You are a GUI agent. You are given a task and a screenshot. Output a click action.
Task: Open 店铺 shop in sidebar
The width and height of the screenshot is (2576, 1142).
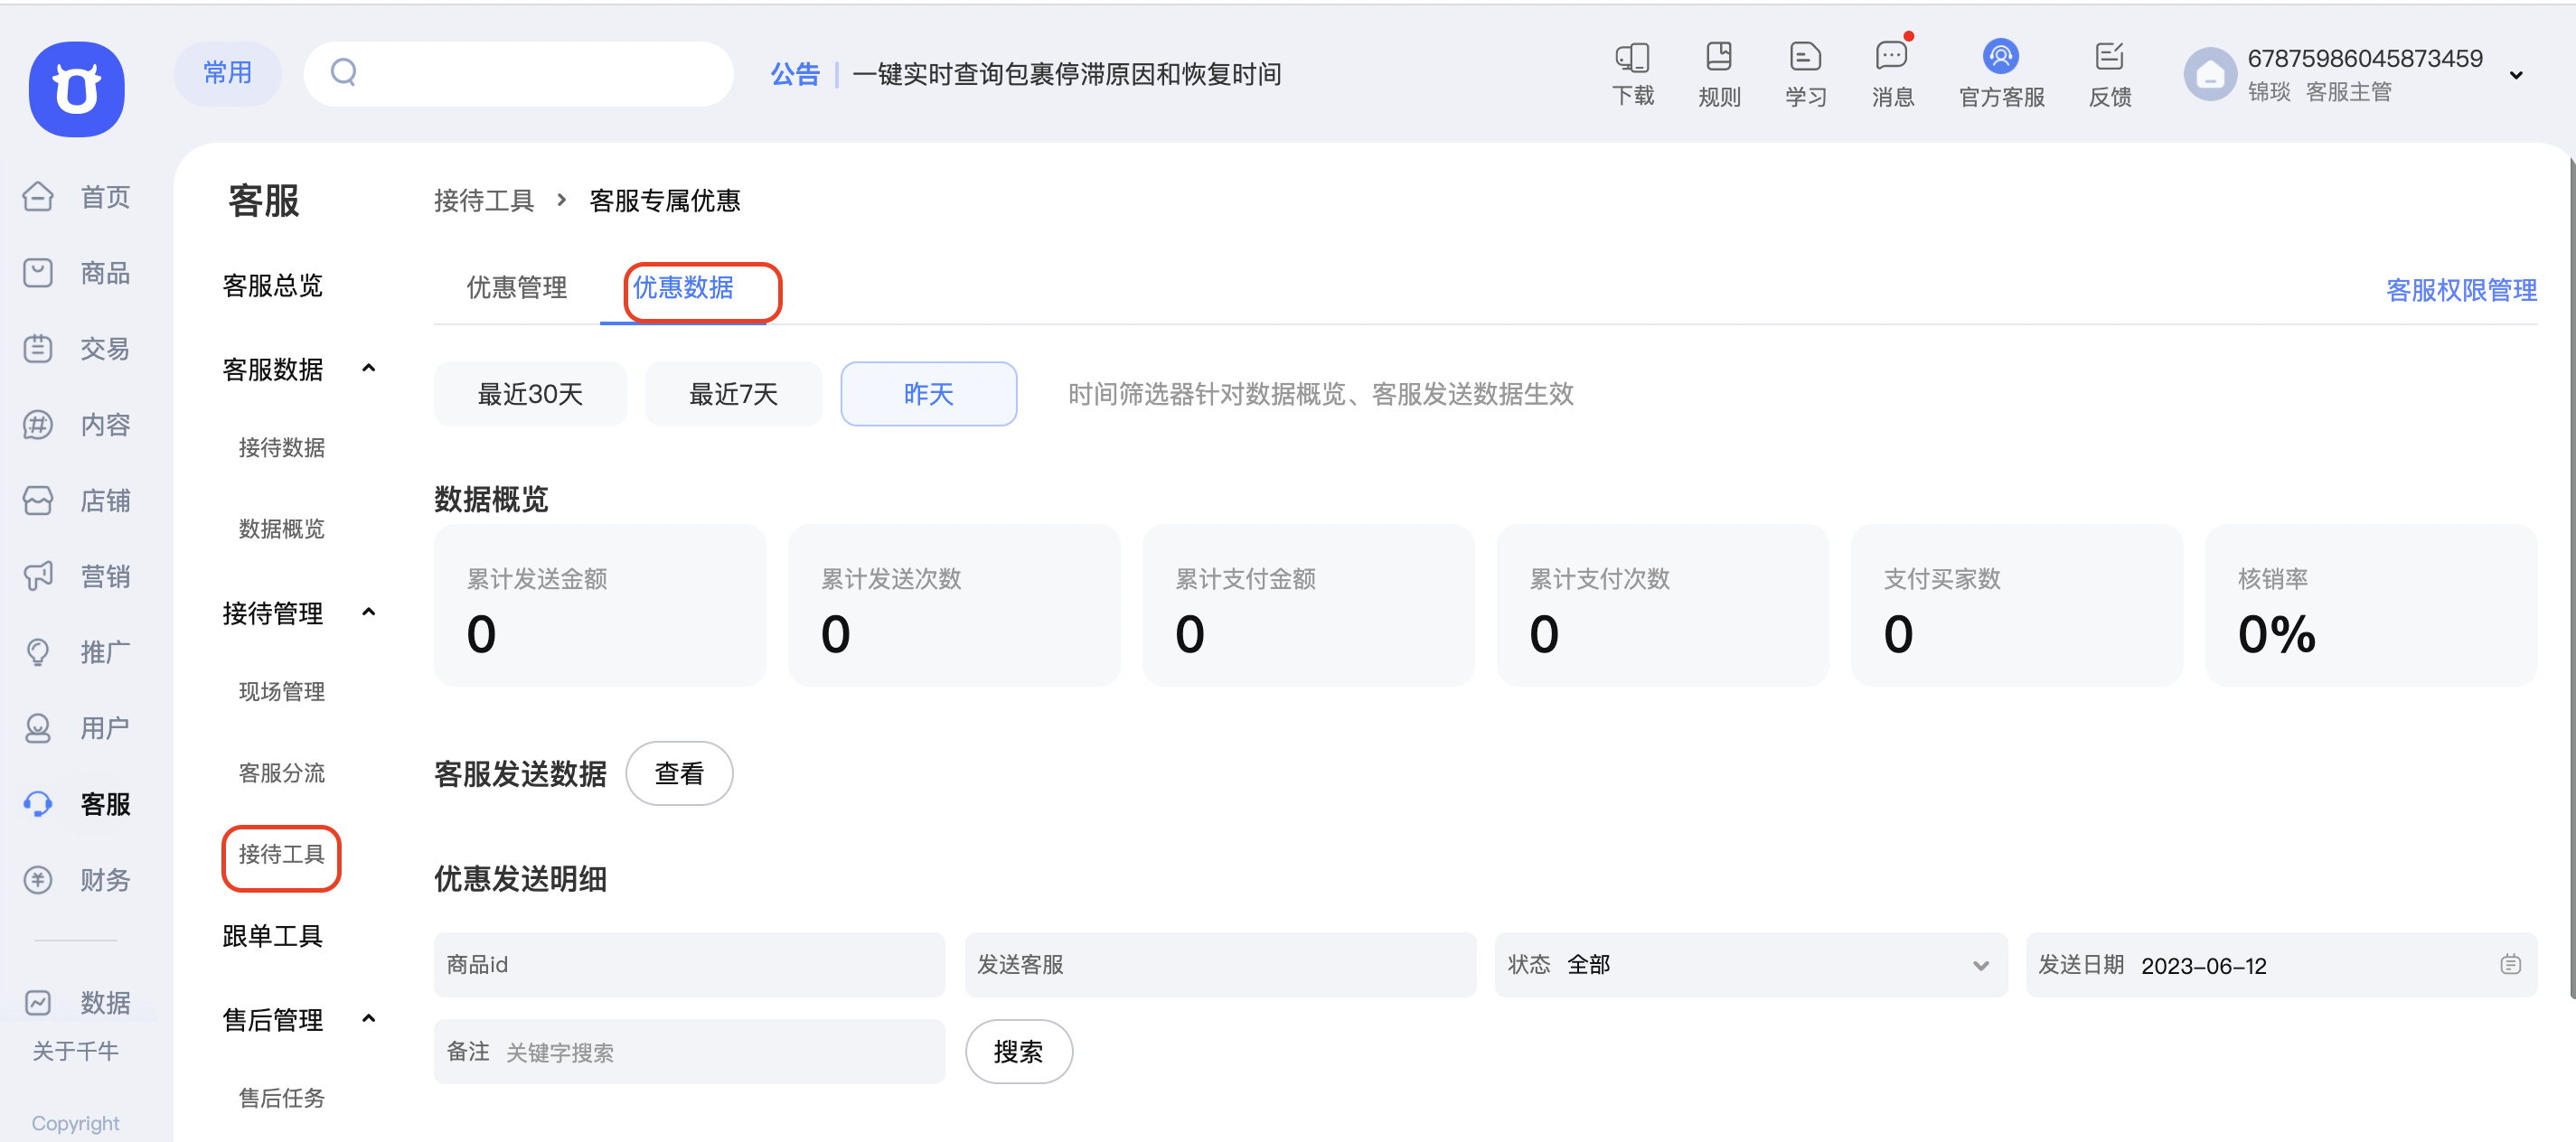[x=77, y=500]
